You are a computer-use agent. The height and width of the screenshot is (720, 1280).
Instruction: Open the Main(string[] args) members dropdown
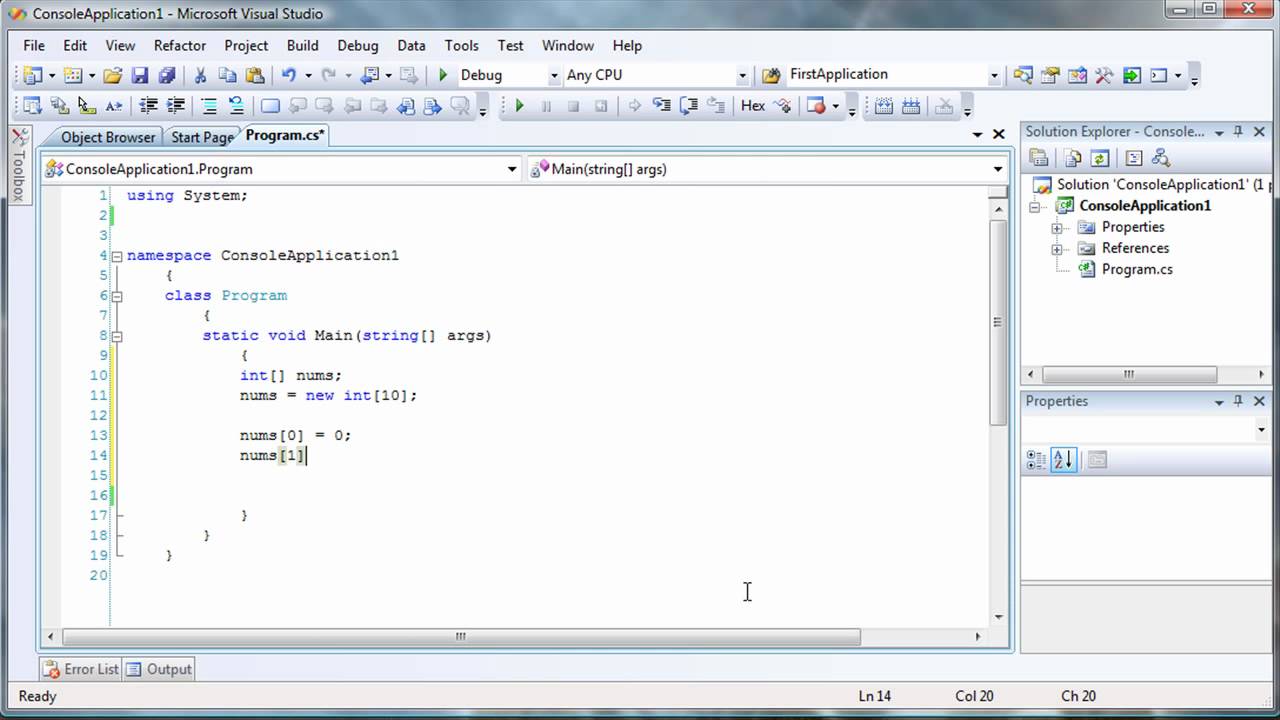click(x=998, y=169)
